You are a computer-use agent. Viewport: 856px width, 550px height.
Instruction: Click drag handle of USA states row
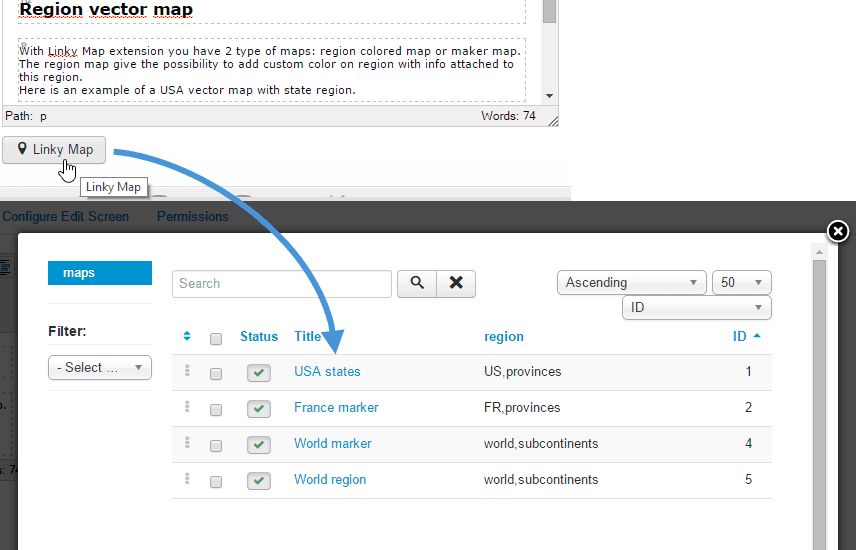point(186,372)
